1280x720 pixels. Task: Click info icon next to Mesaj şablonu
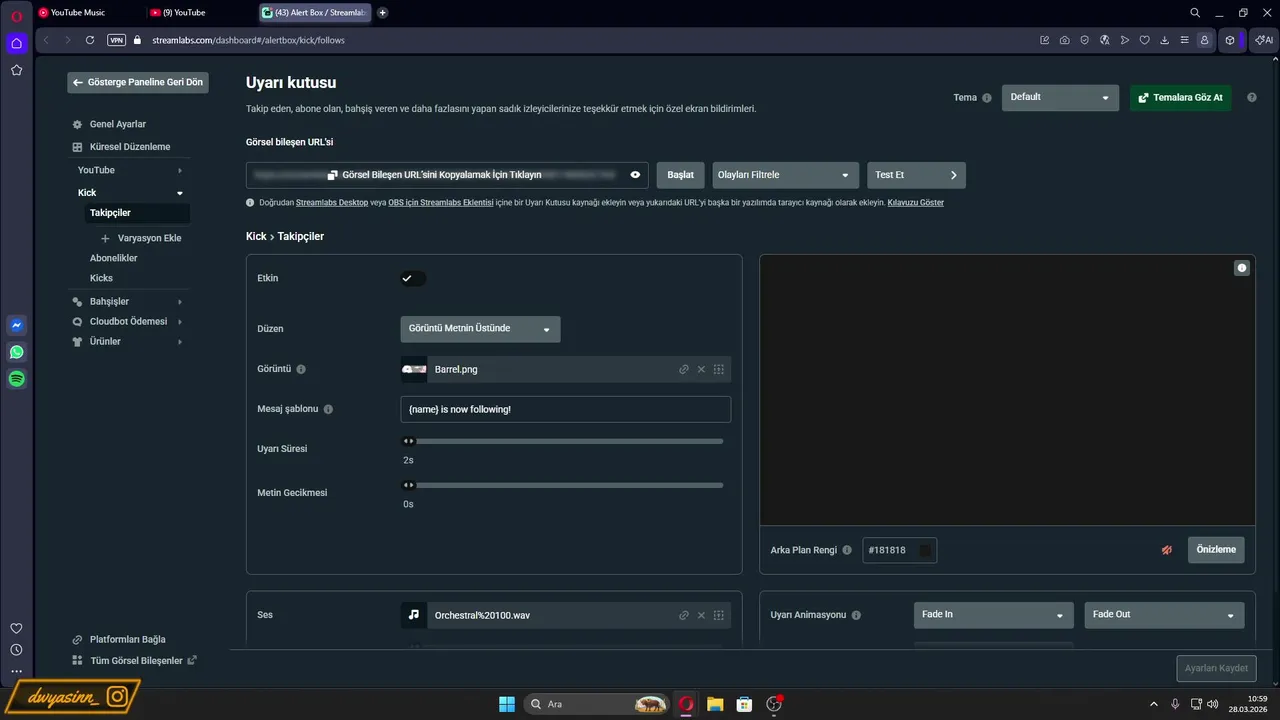[328, 409]
